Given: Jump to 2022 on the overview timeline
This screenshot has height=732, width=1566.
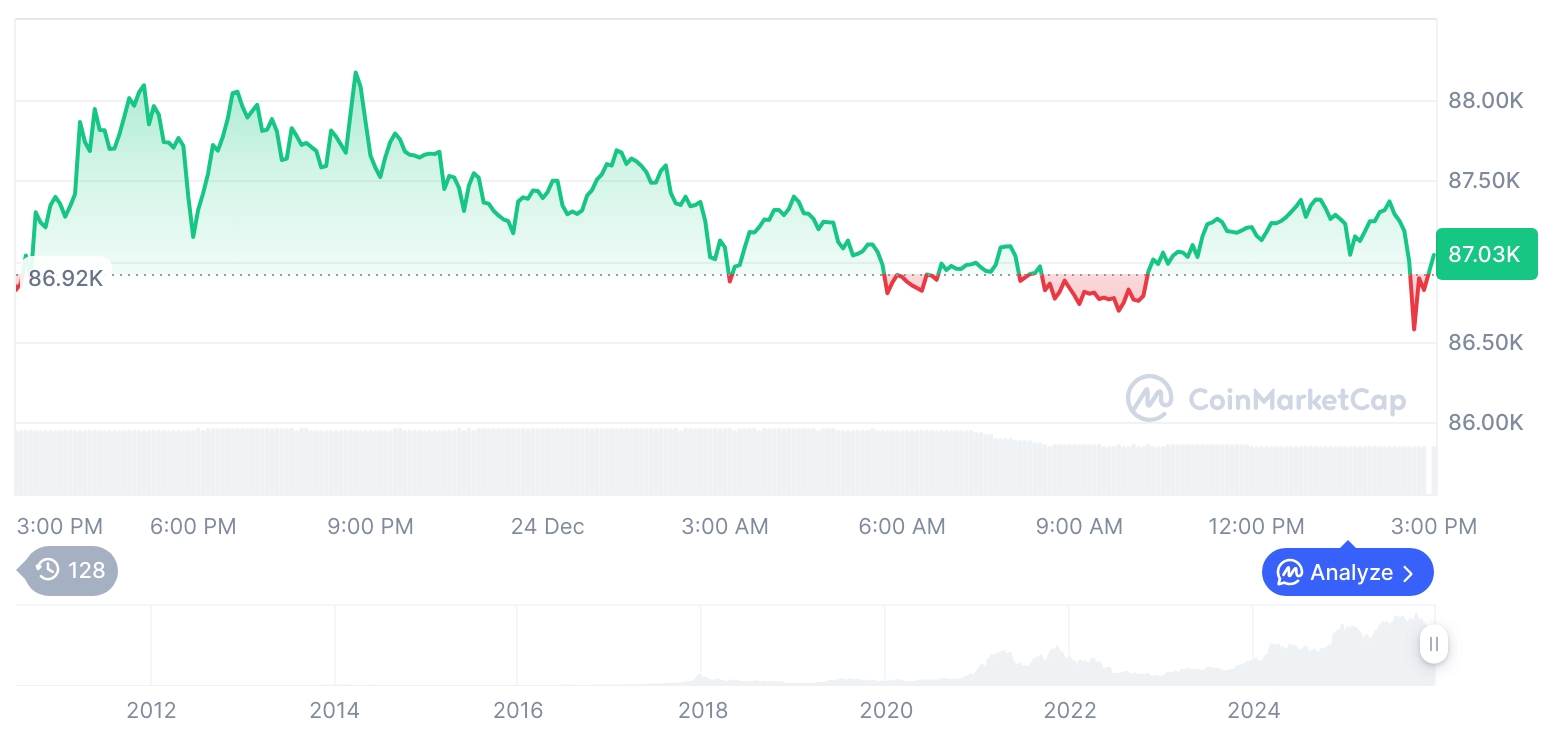Looking at the screenshot, I should pos(1070,710).
